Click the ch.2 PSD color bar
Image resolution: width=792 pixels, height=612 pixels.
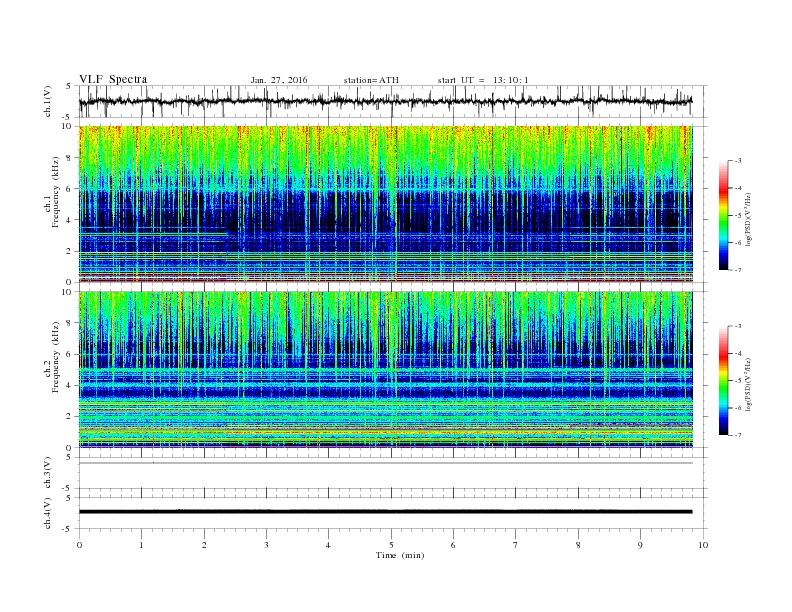click(x=723, y=381)
